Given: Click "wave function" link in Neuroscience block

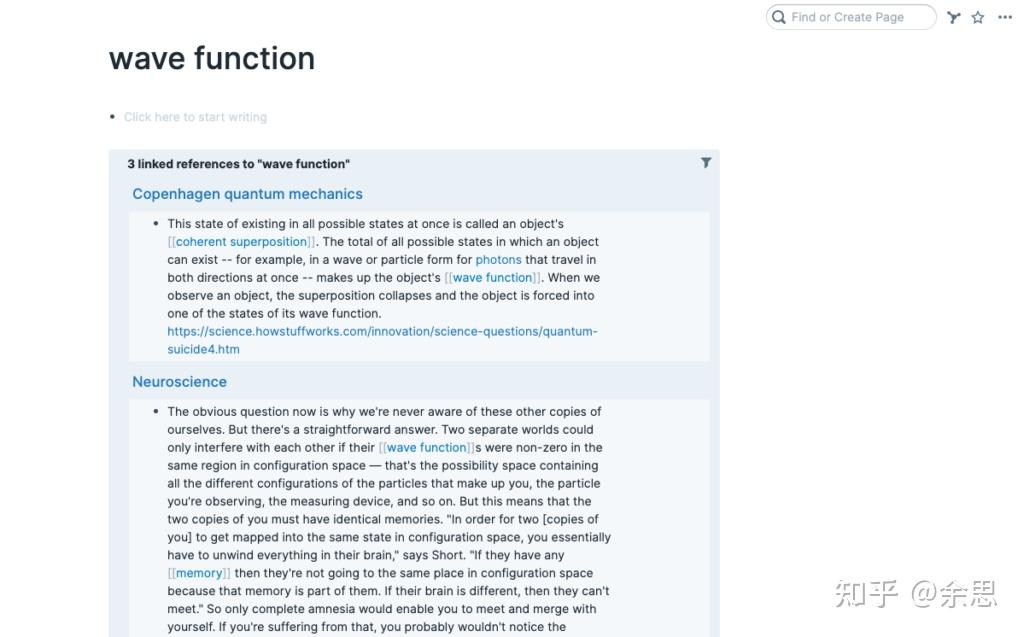Looking at the screenshot, I should 427,448.
